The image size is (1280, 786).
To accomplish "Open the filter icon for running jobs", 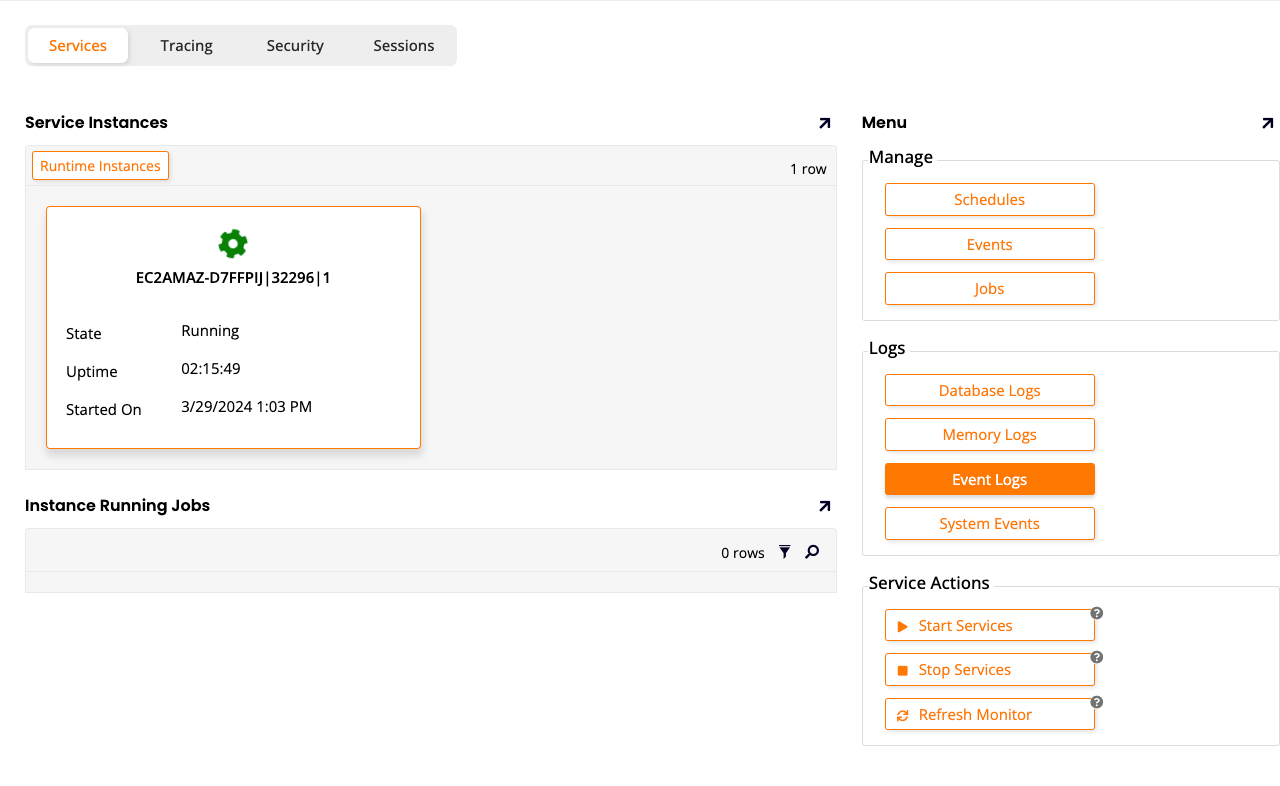I will click(785, 552).
